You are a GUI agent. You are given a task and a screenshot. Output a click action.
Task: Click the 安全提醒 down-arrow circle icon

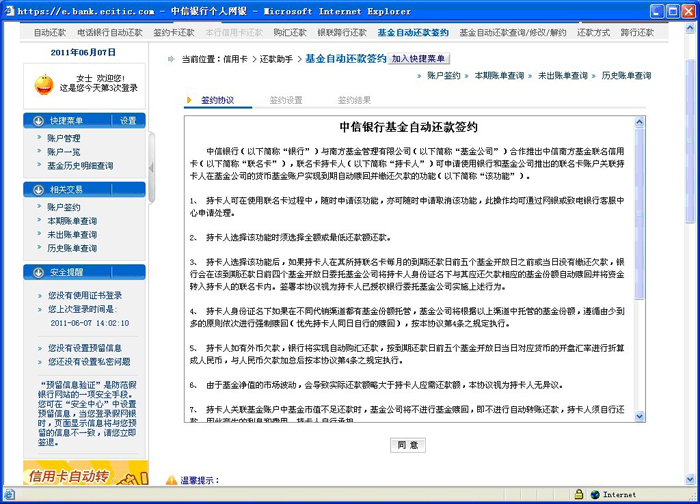coord(39,272)
